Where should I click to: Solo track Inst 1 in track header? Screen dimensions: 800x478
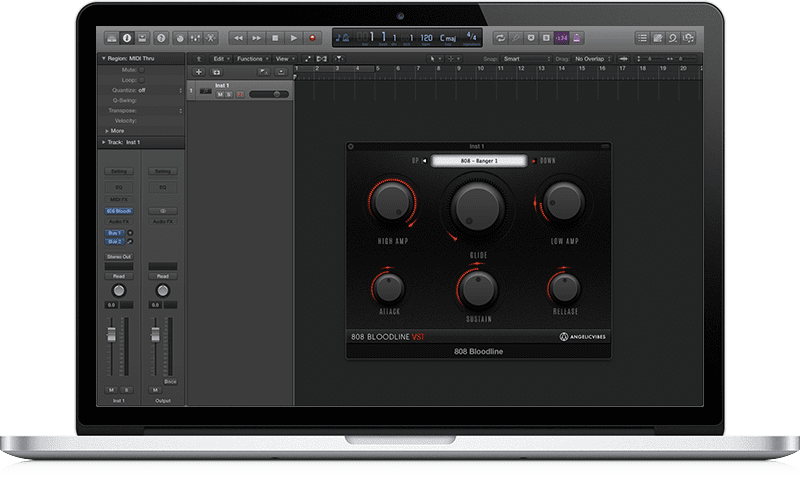tap(229, 94)
